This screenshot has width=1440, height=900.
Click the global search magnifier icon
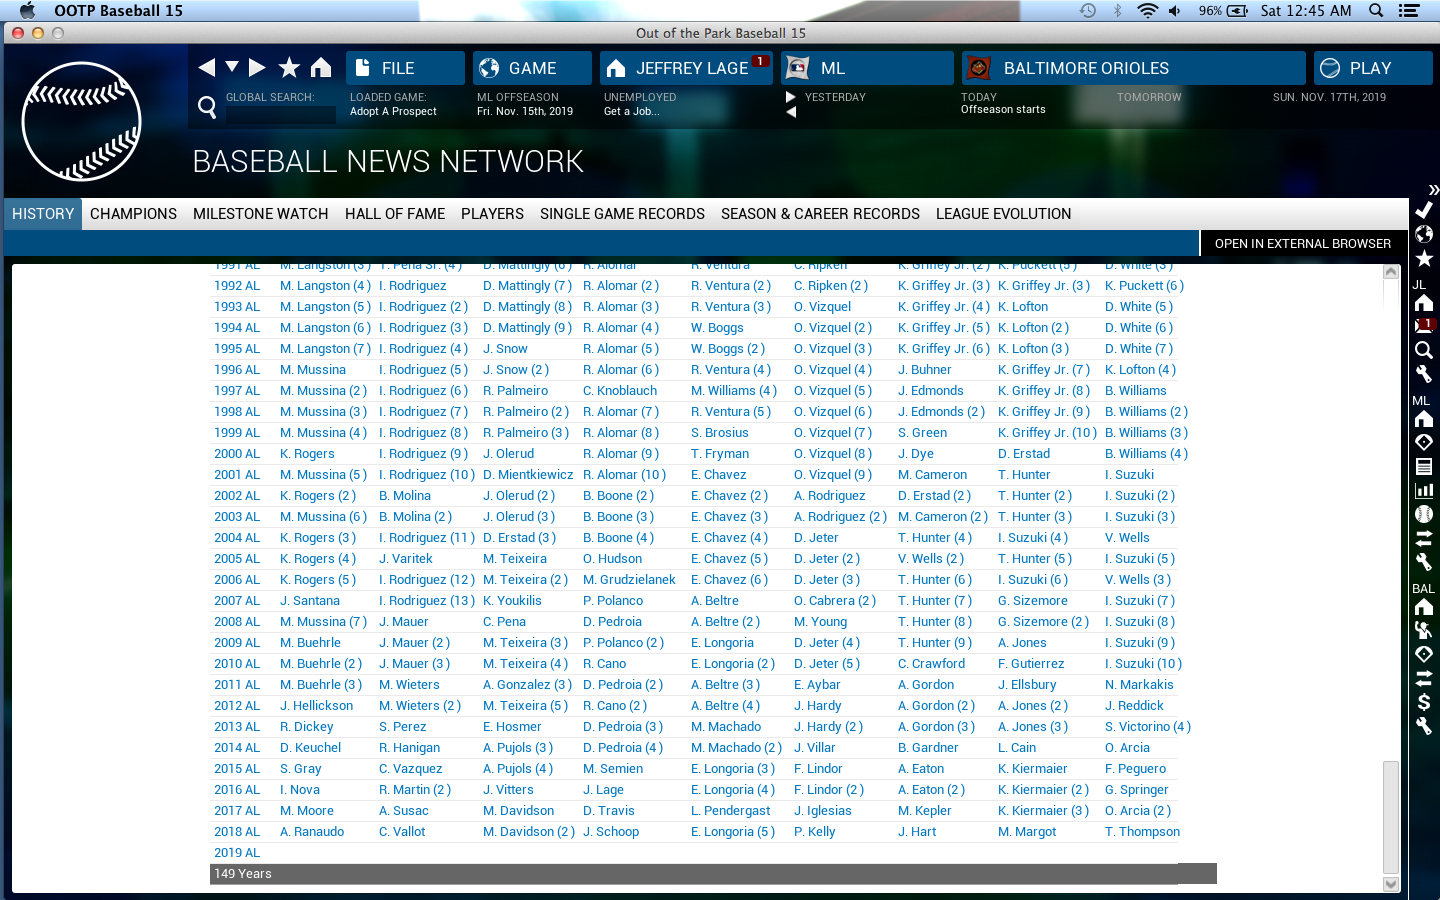(207, 106)
